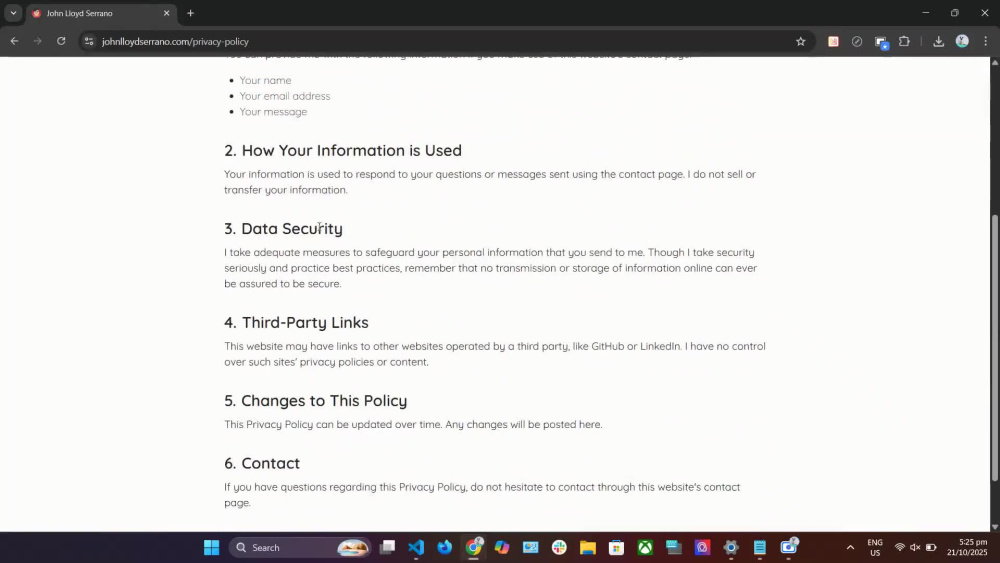The height and width of the screenshot is (563, 1000).
Task: Open the Chrome profile avatar
Action: [x=962, y=41]
